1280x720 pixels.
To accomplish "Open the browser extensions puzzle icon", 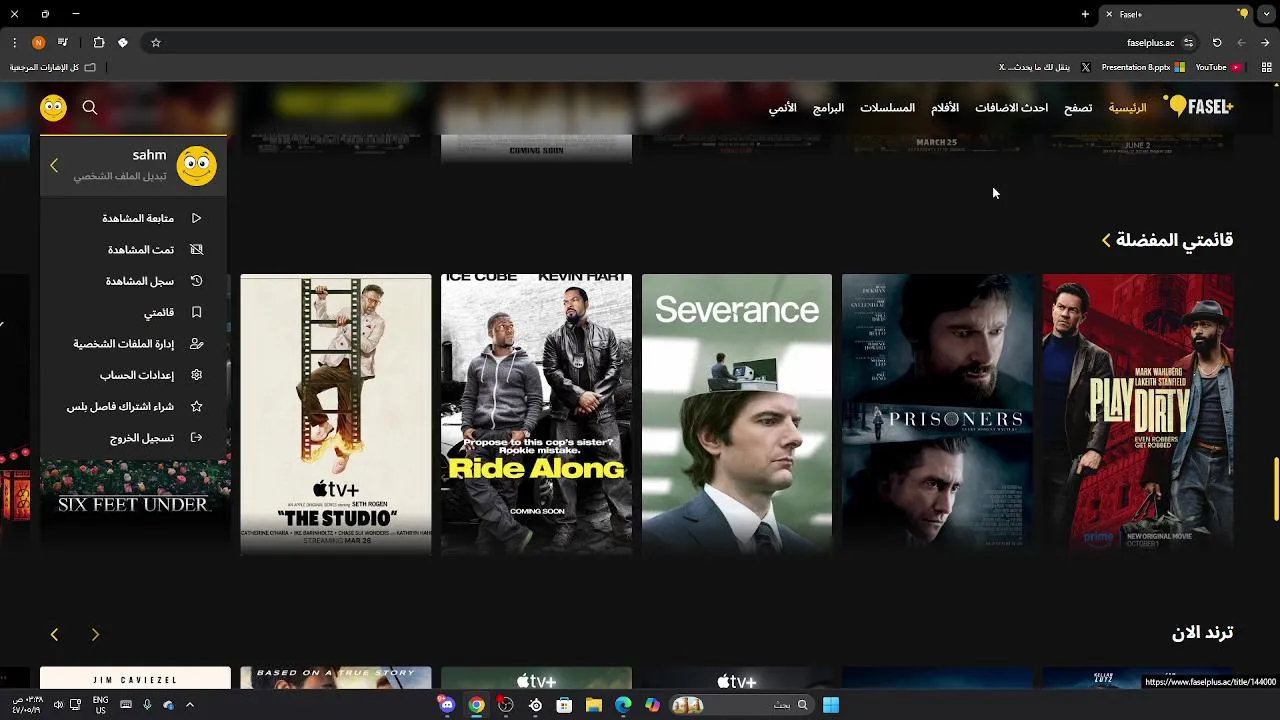I will [99, 43].
